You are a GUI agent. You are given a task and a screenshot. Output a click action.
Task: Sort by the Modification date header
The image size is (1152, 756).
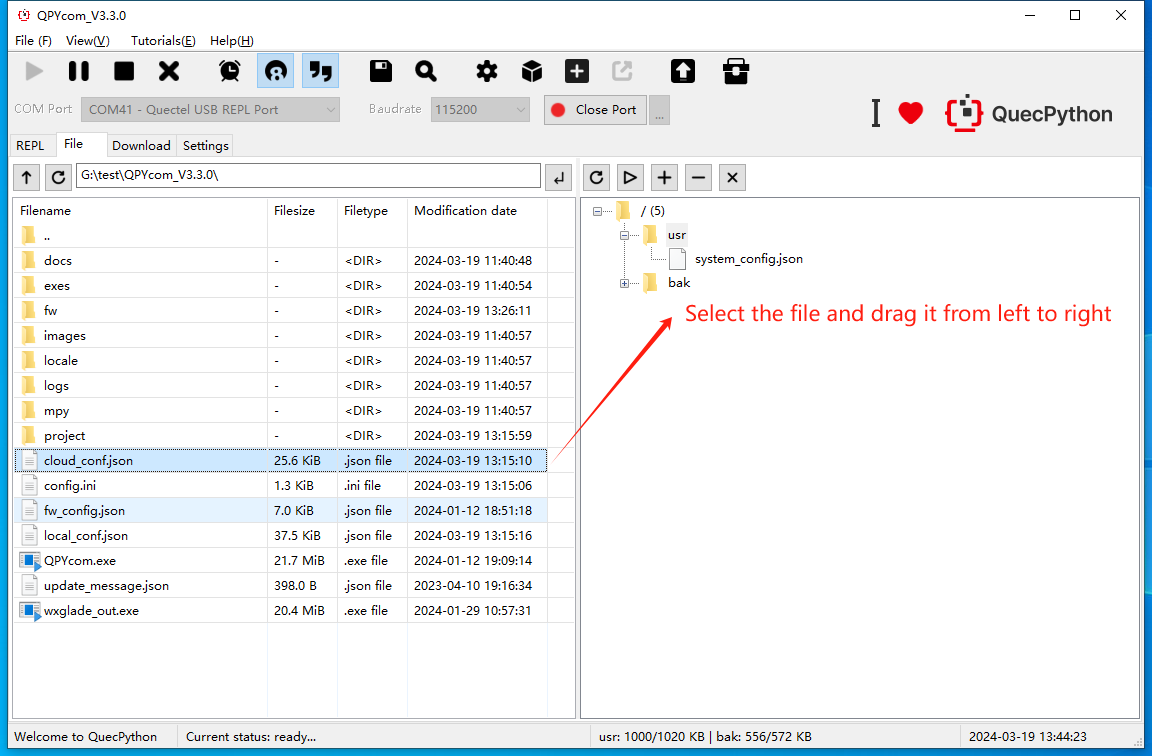(x=478, y=211)
